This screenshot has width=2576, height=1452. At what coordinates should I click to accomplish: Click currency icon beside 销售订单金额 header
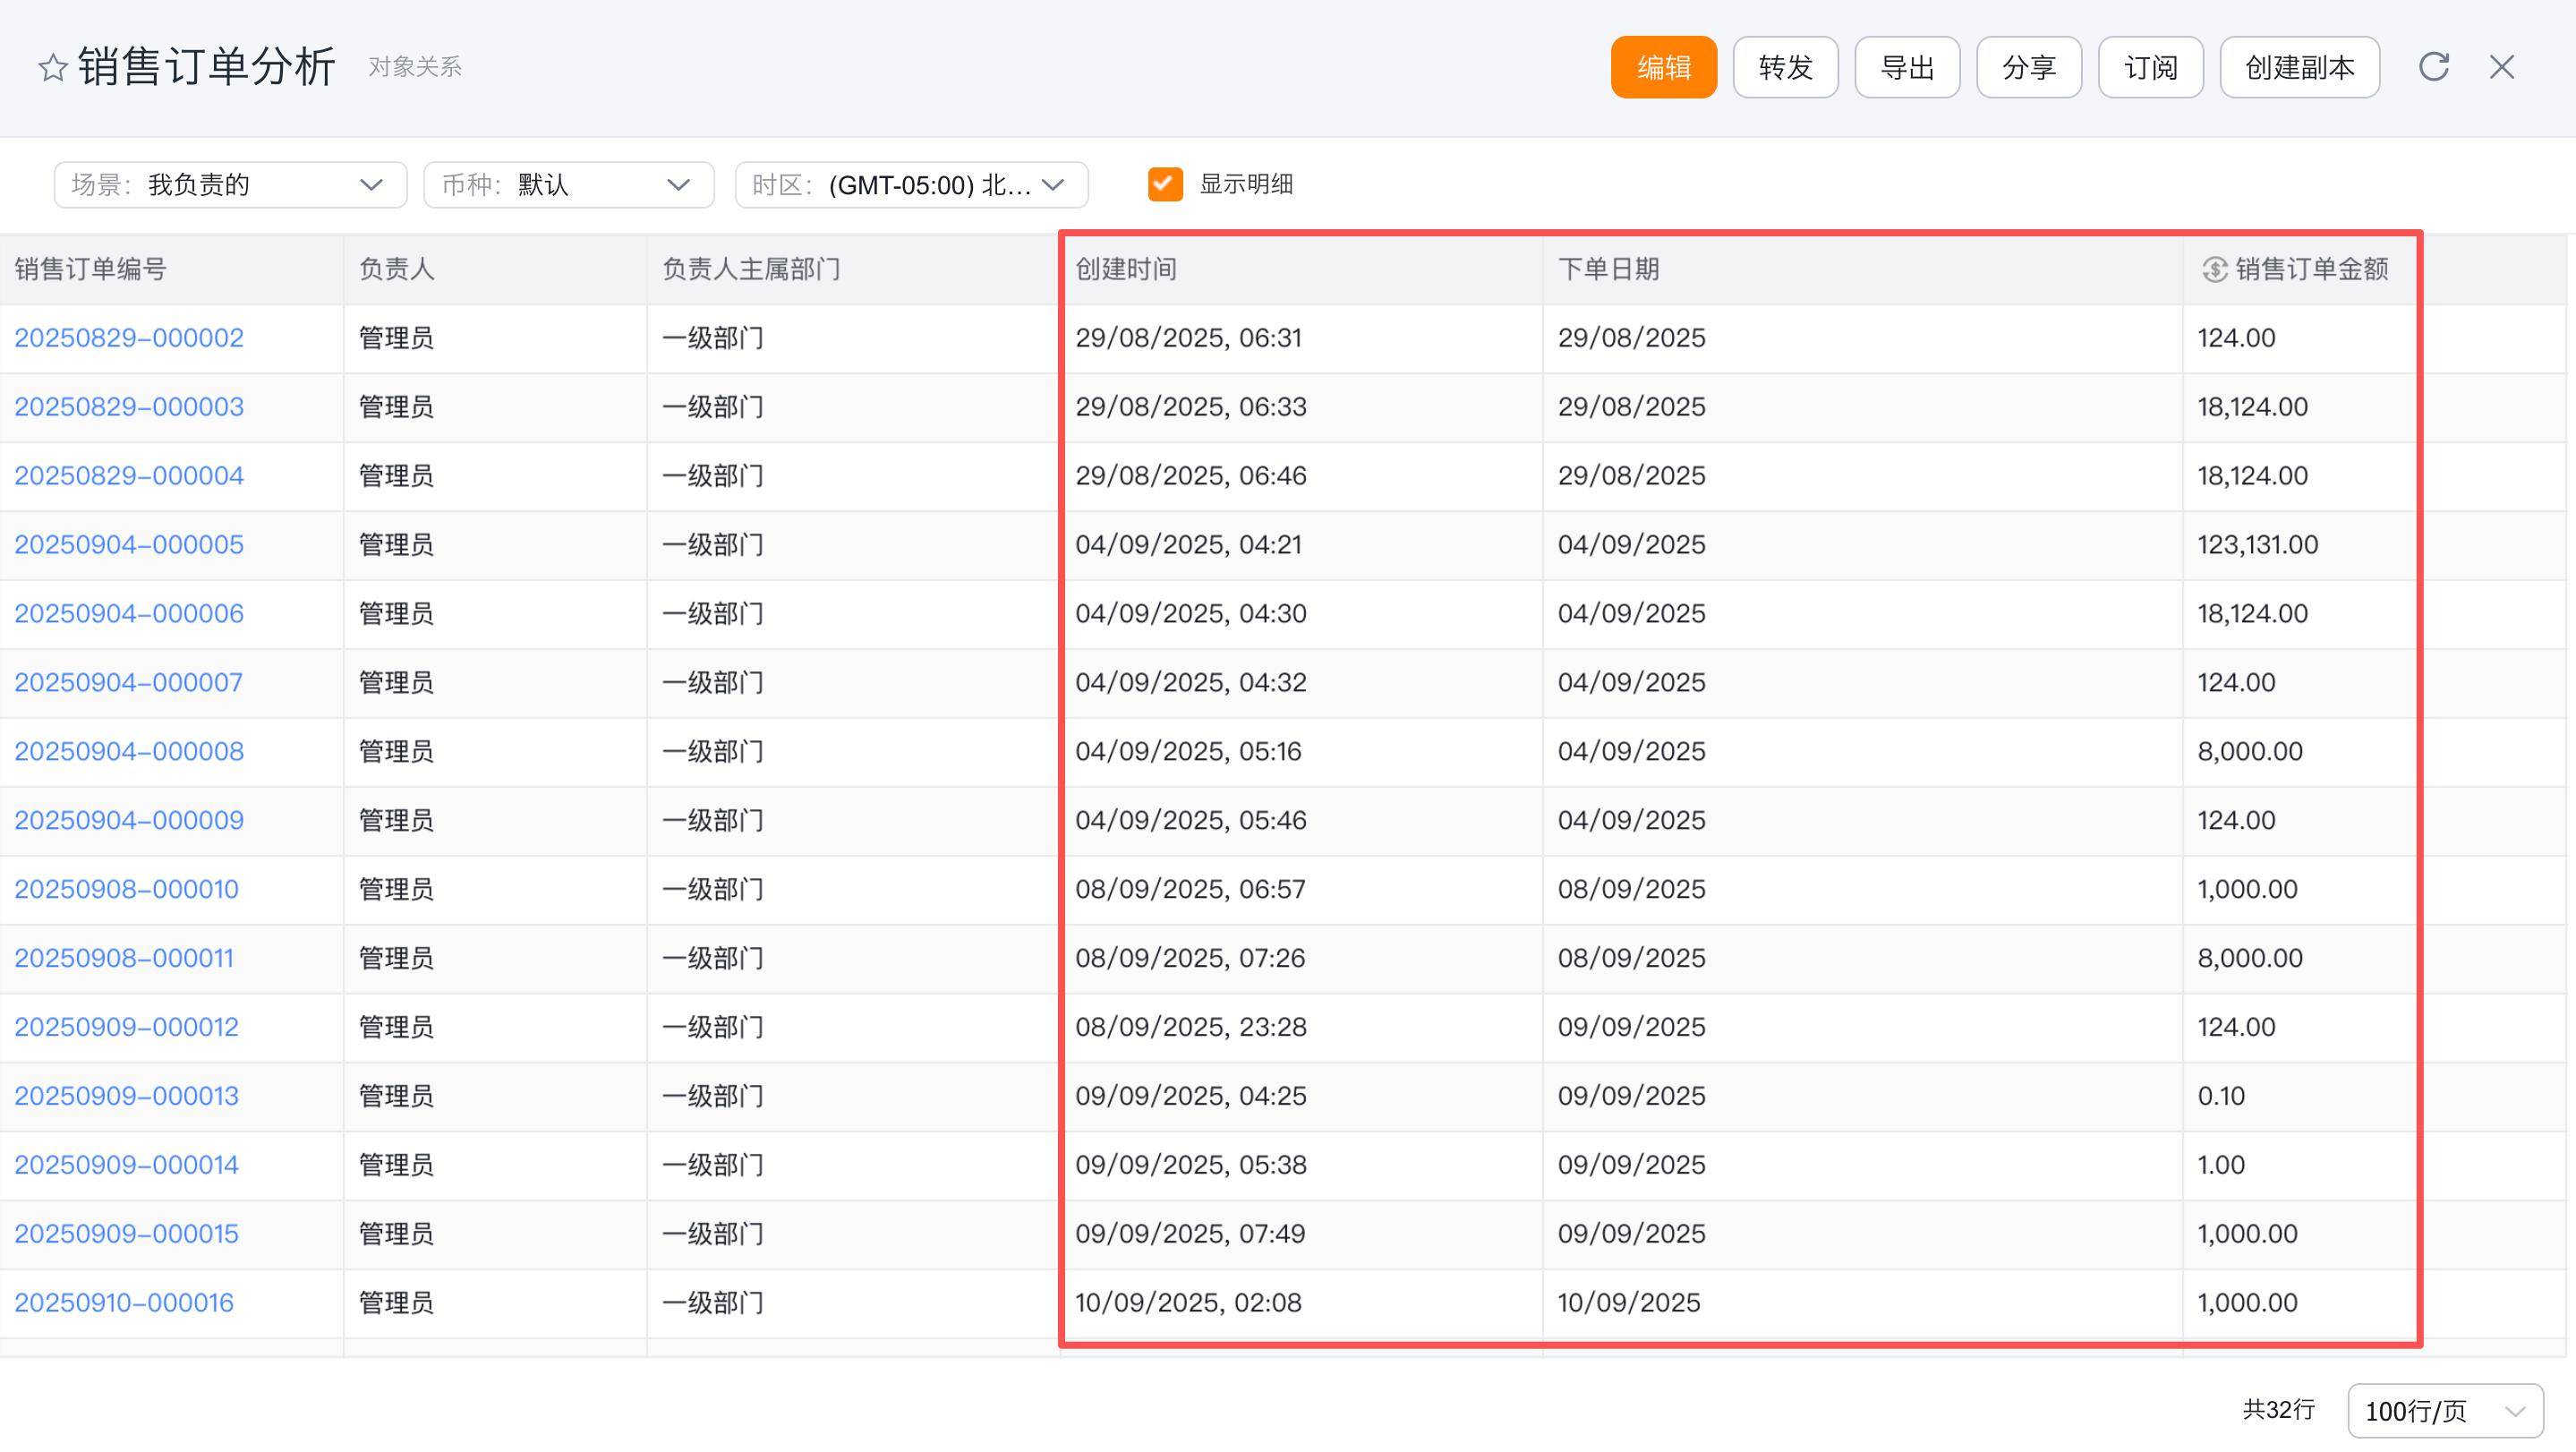coord(2214,269)
